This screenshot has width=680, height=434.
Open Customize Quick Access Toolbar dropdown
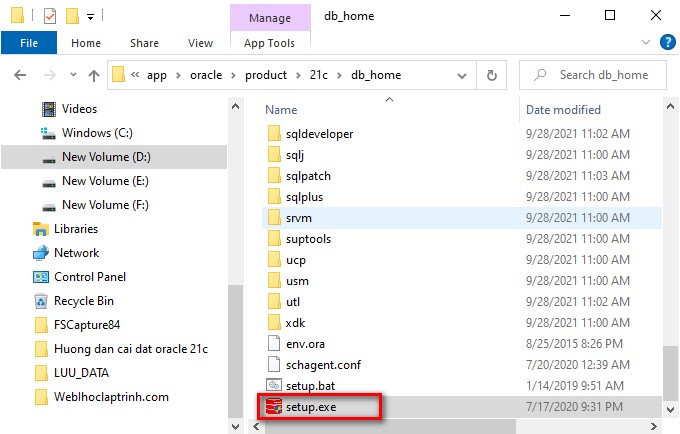(90, 17)
